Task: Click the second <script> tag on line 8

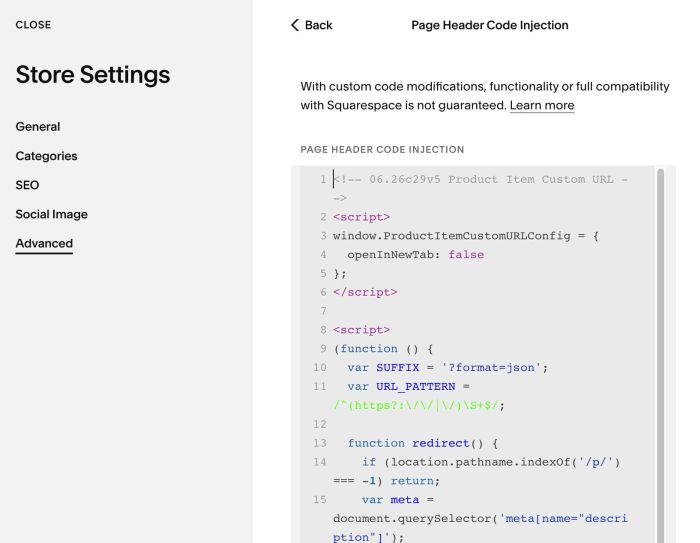Action: click(362, 330)
